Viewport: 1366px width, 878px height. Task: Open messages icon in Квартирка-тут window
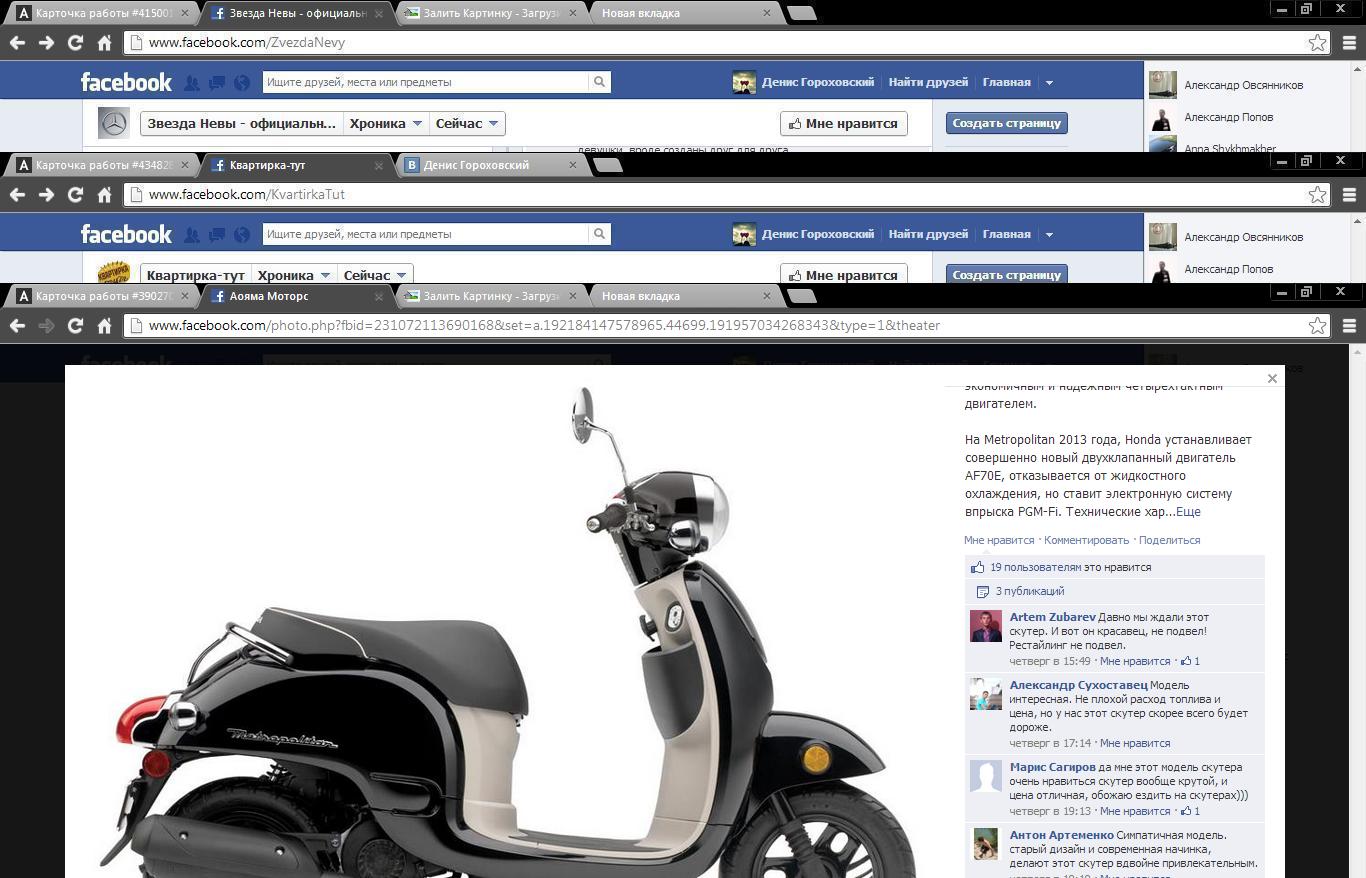pyautogui.click(x=216, y=235)
